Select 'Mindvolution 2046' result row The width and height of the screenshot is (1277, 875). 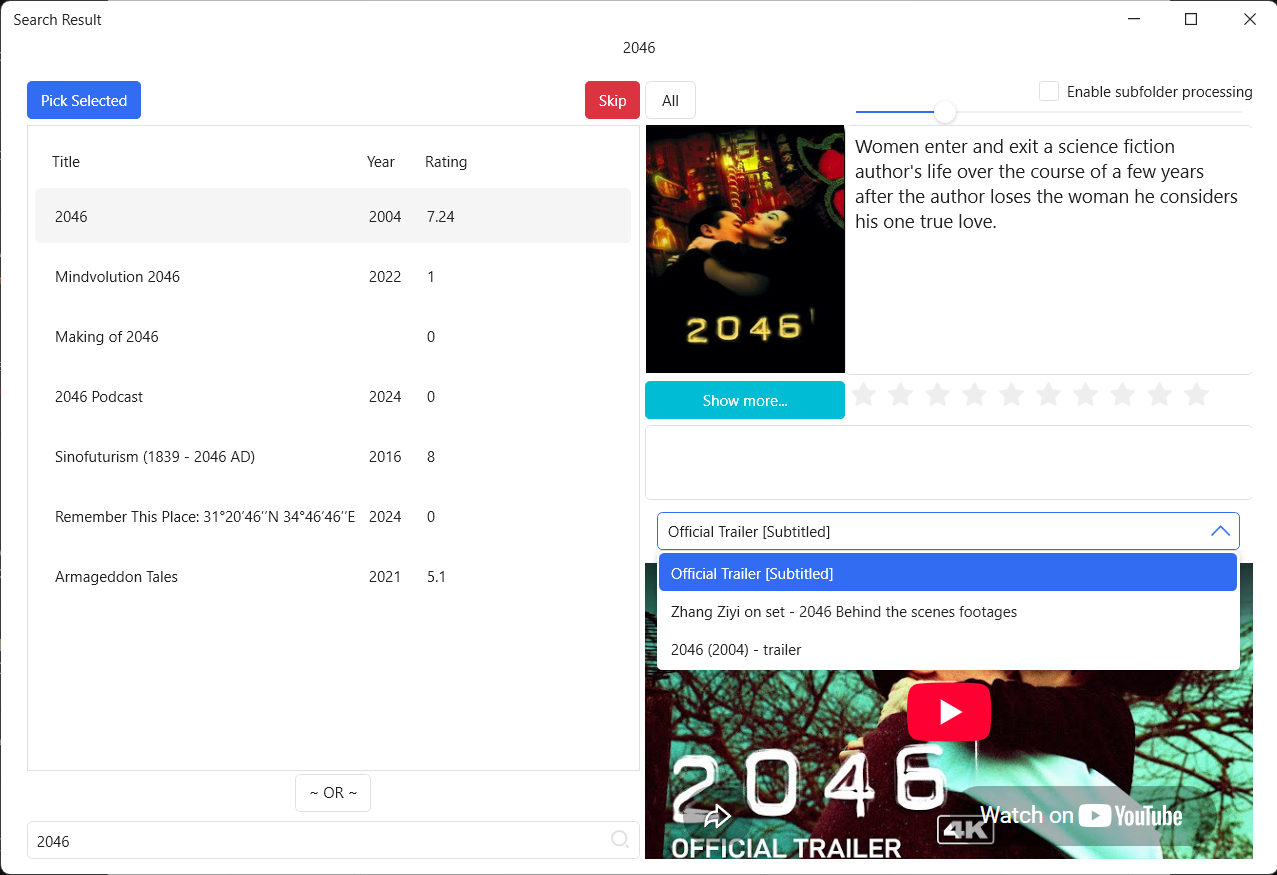pyautogui.click(x=333, y=276)
